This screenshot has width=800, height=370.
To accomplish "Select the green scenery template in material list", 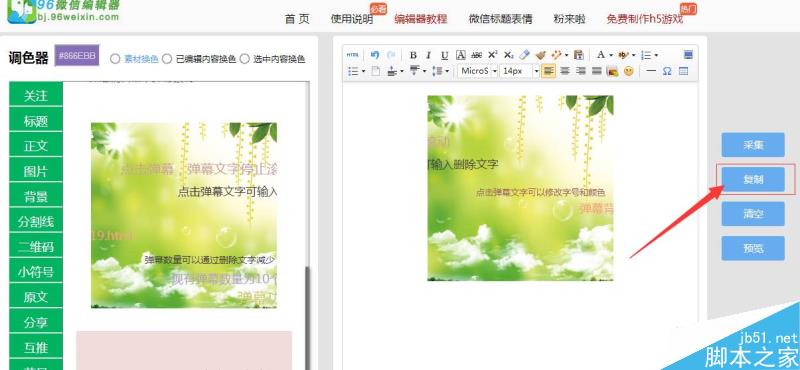I will click(184, 215).
